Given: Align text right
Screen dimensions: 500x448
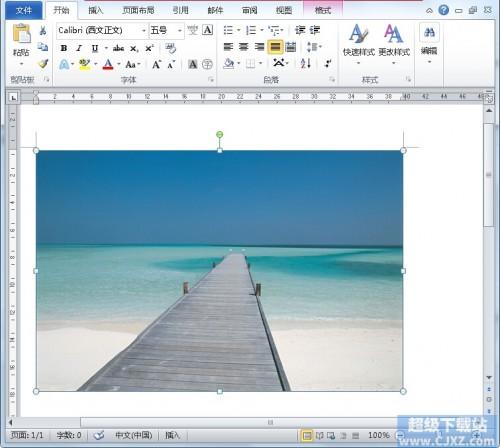Looking at the screenshot, I should pos(259,47).
